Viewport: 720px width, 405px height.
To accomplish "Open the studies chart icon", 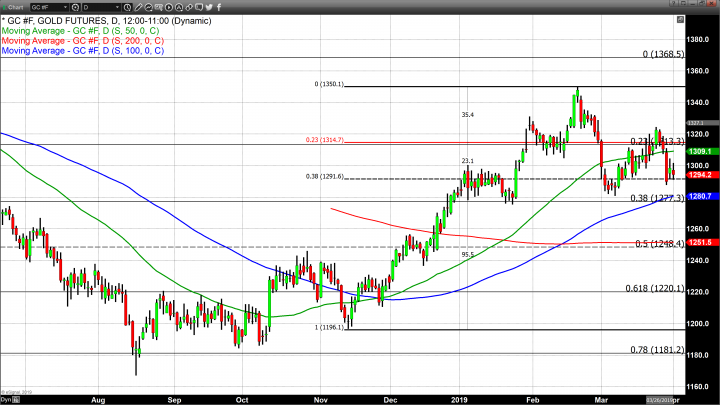I will tap(148, 7).
